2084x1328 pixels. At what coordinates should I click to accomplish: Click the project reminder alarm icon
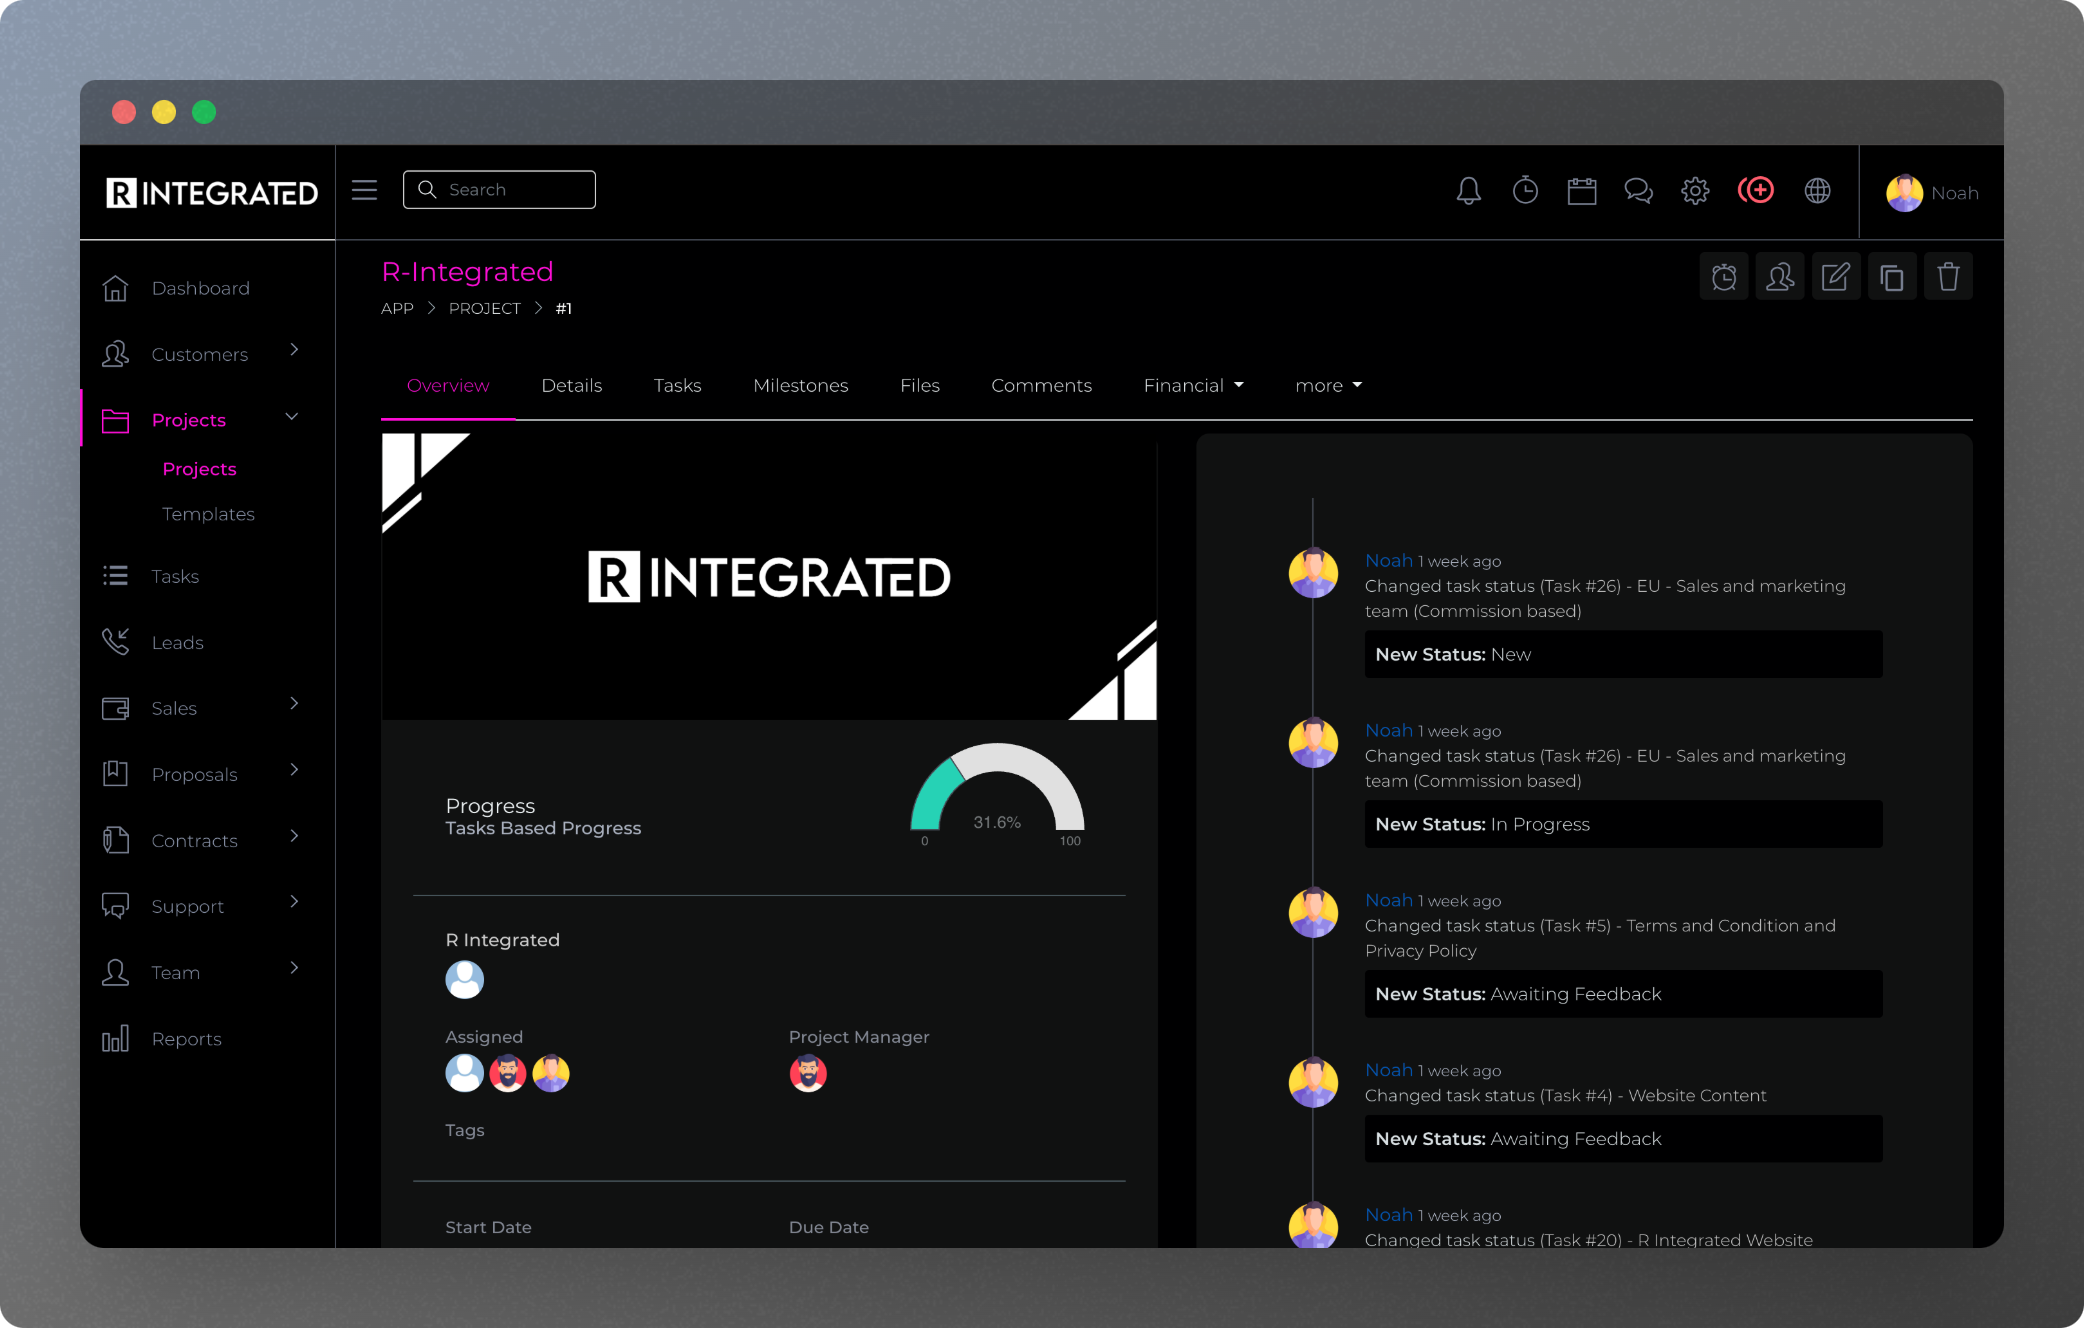1724,277
